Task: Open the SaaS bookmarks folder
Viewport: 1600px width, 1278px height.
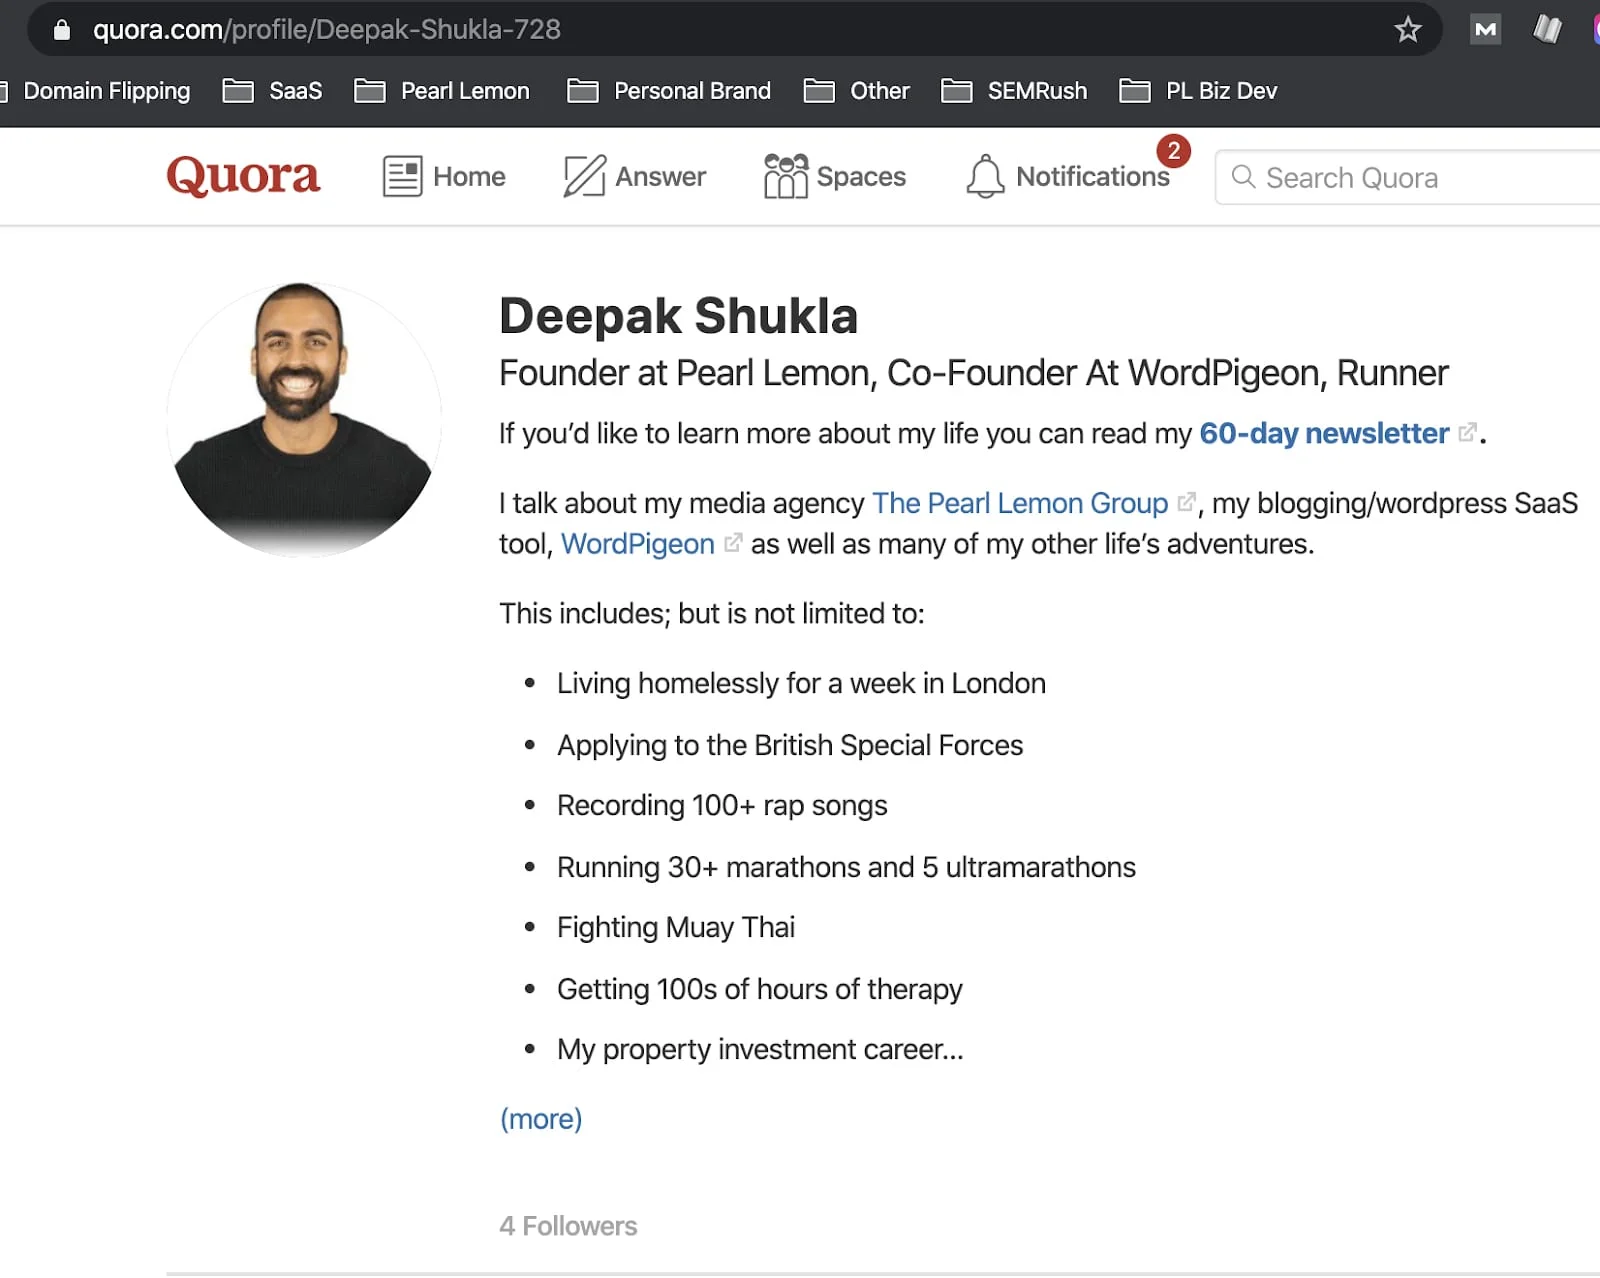Action: pos(273,91)
